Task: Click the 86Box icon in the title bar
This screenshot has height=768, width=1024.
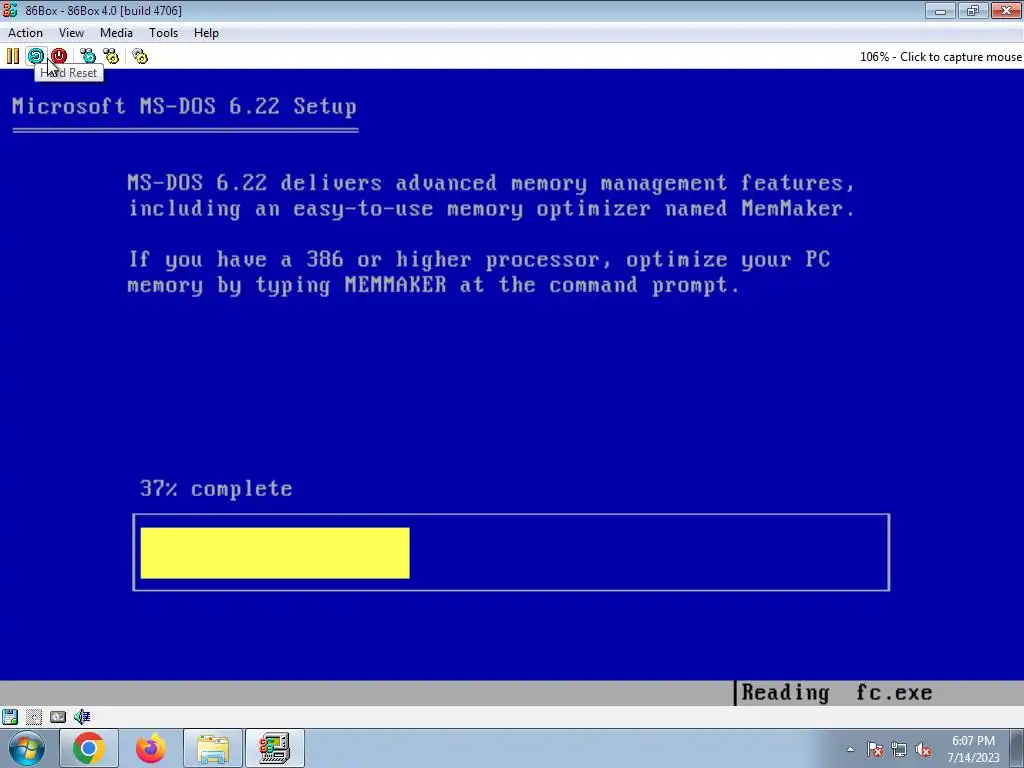Action: (10, 10)
